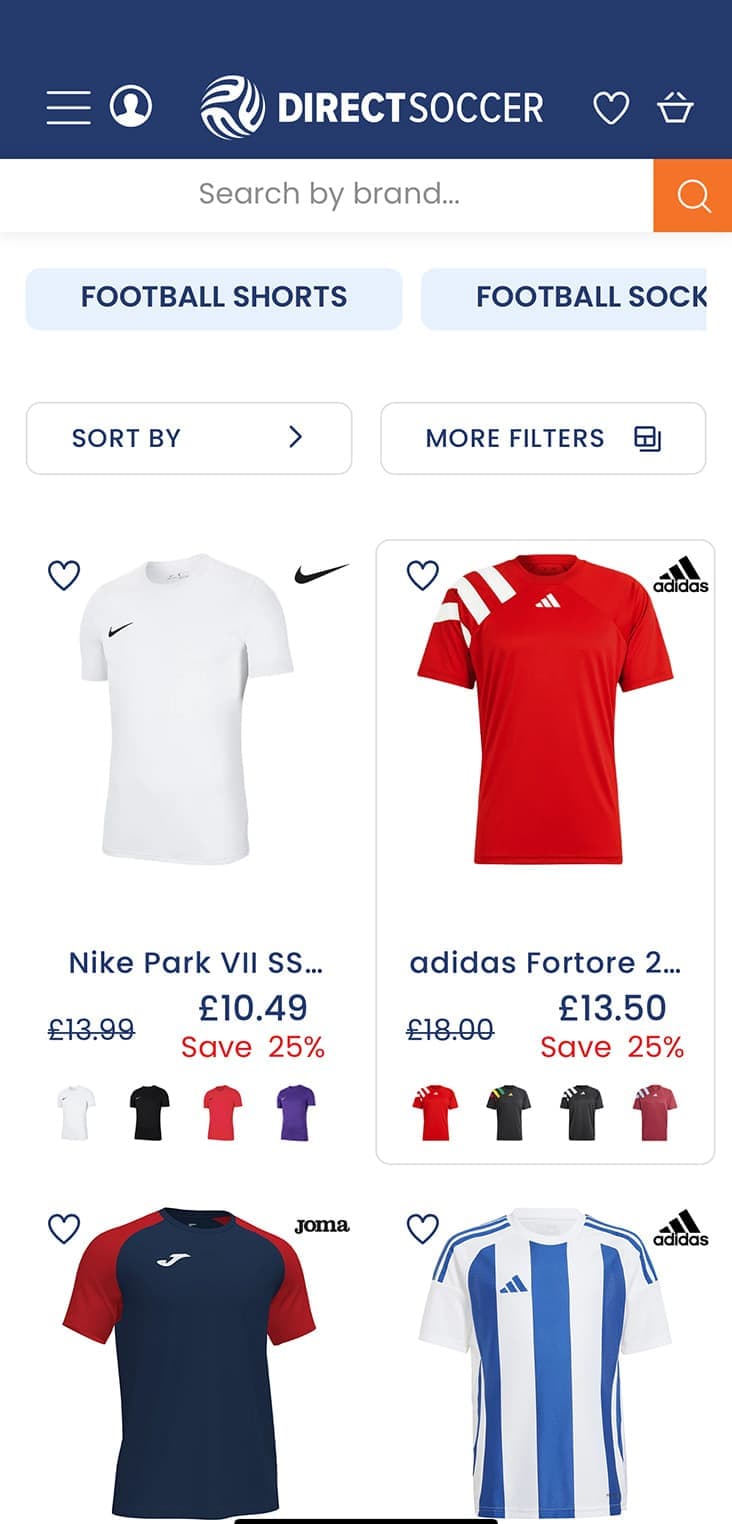Image resolution: width=732 pixels, height=1524 pixels.
Task: Choose the maroon adidas Fortore colour swatch
Action: (655, 1112)
